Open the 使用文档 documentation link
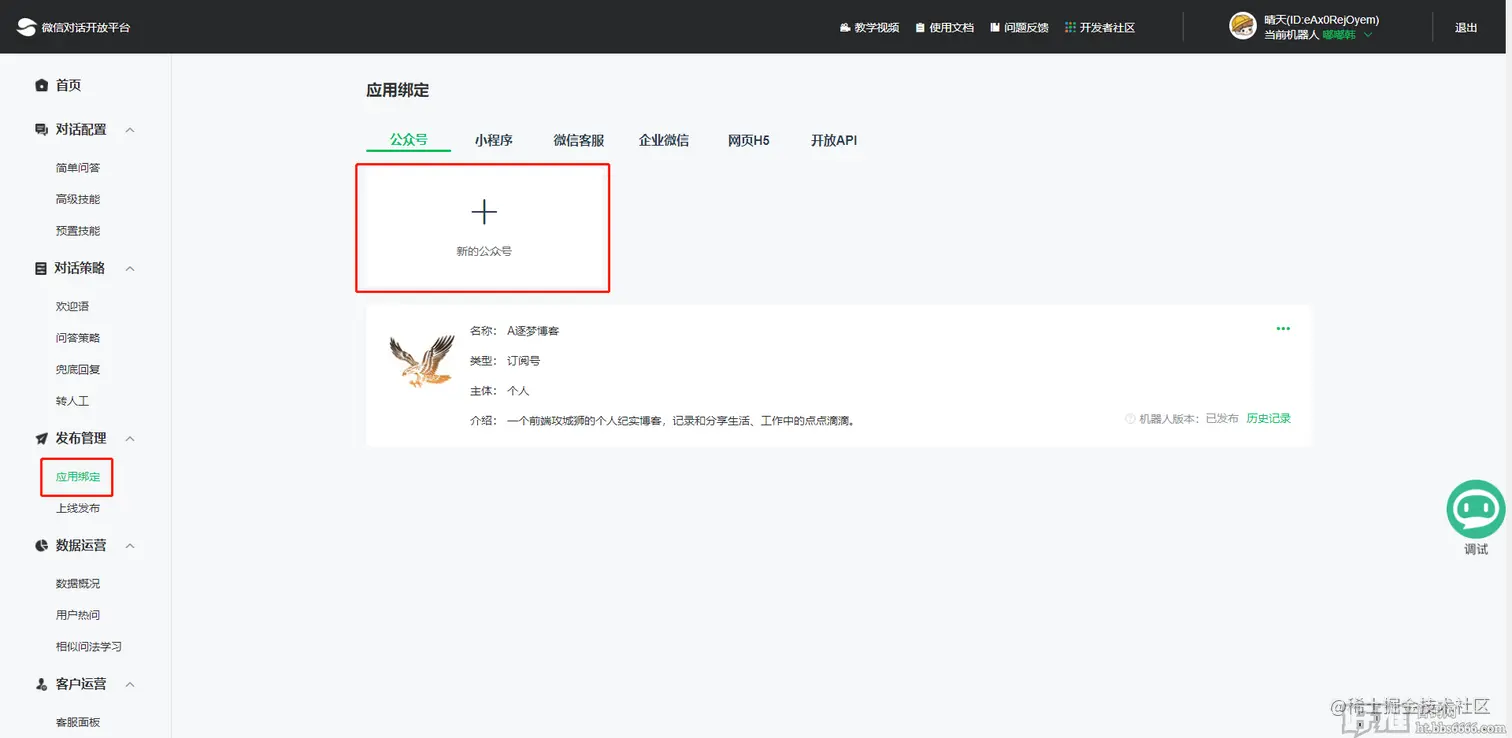The width and height of the screenshot is (1512, 738). (944, 28)
